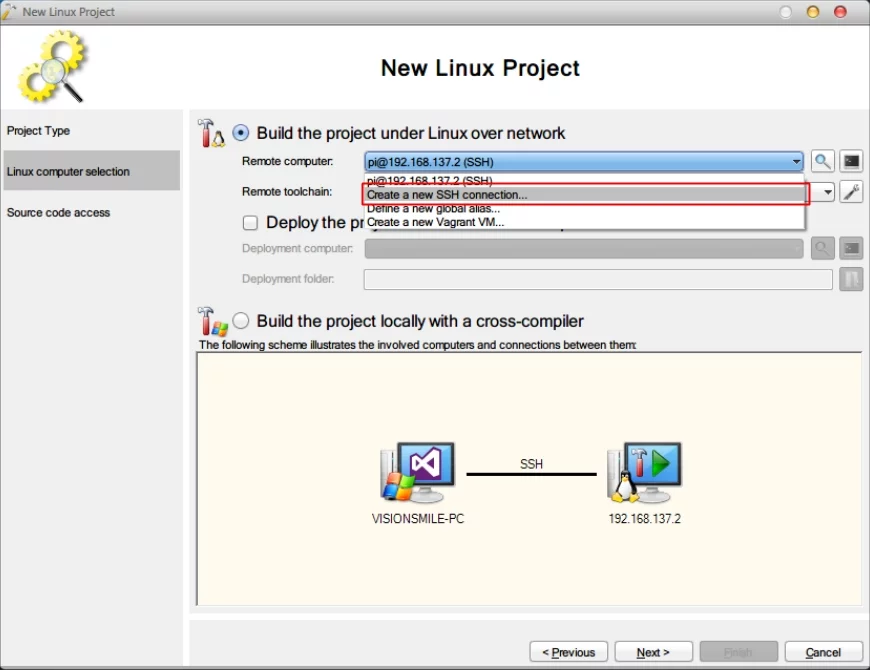Image resolution: width=870 pixels, height=670 pixels.
Task: Select Build locally with a cross-compiler
Action: click(241, 321)
